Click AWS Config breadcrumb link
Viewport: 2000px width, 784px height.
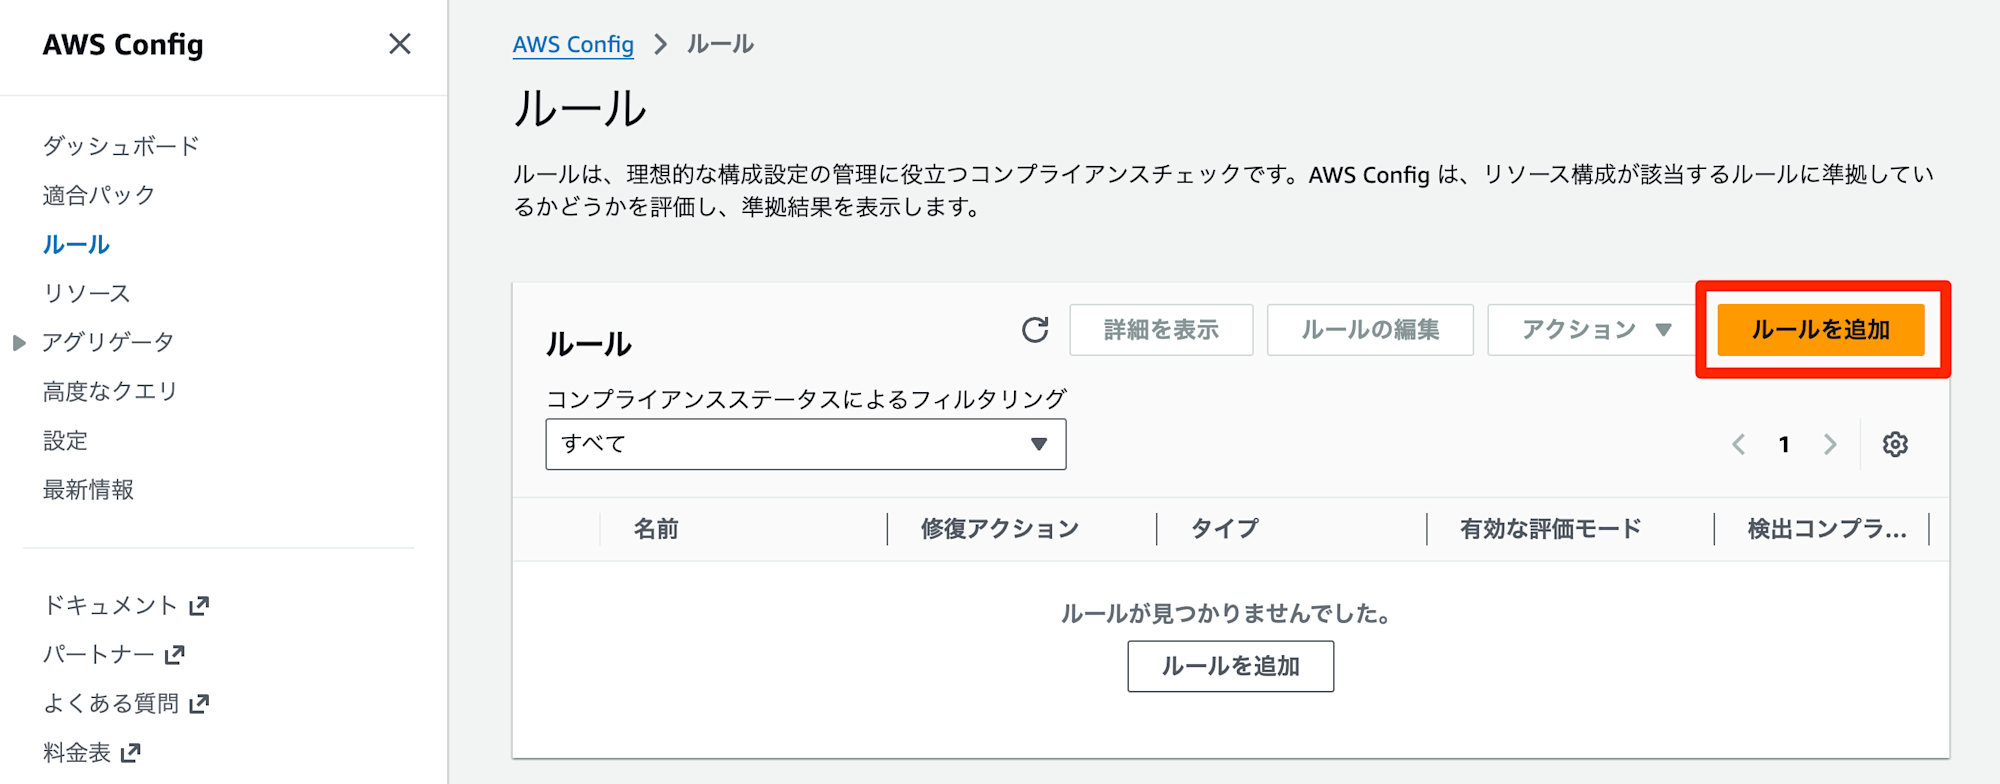click(573, 45)
